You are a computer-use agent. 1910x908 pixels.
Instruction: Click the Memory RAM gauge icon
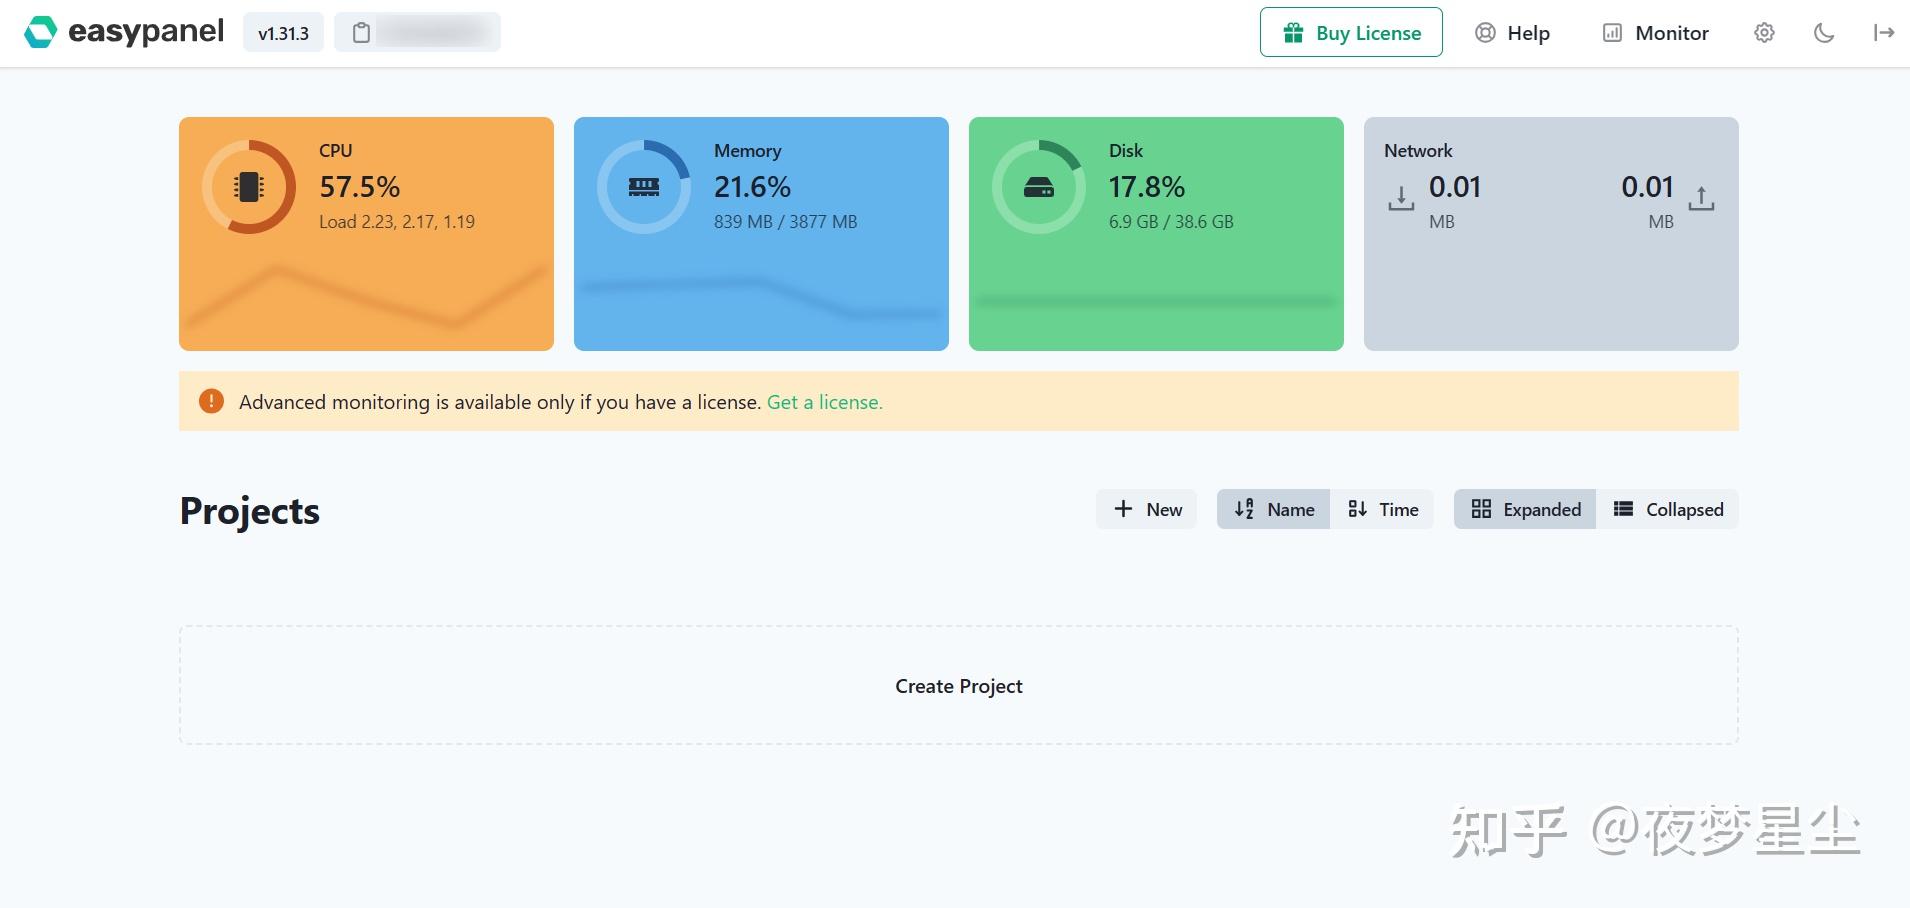click(644, 187)
